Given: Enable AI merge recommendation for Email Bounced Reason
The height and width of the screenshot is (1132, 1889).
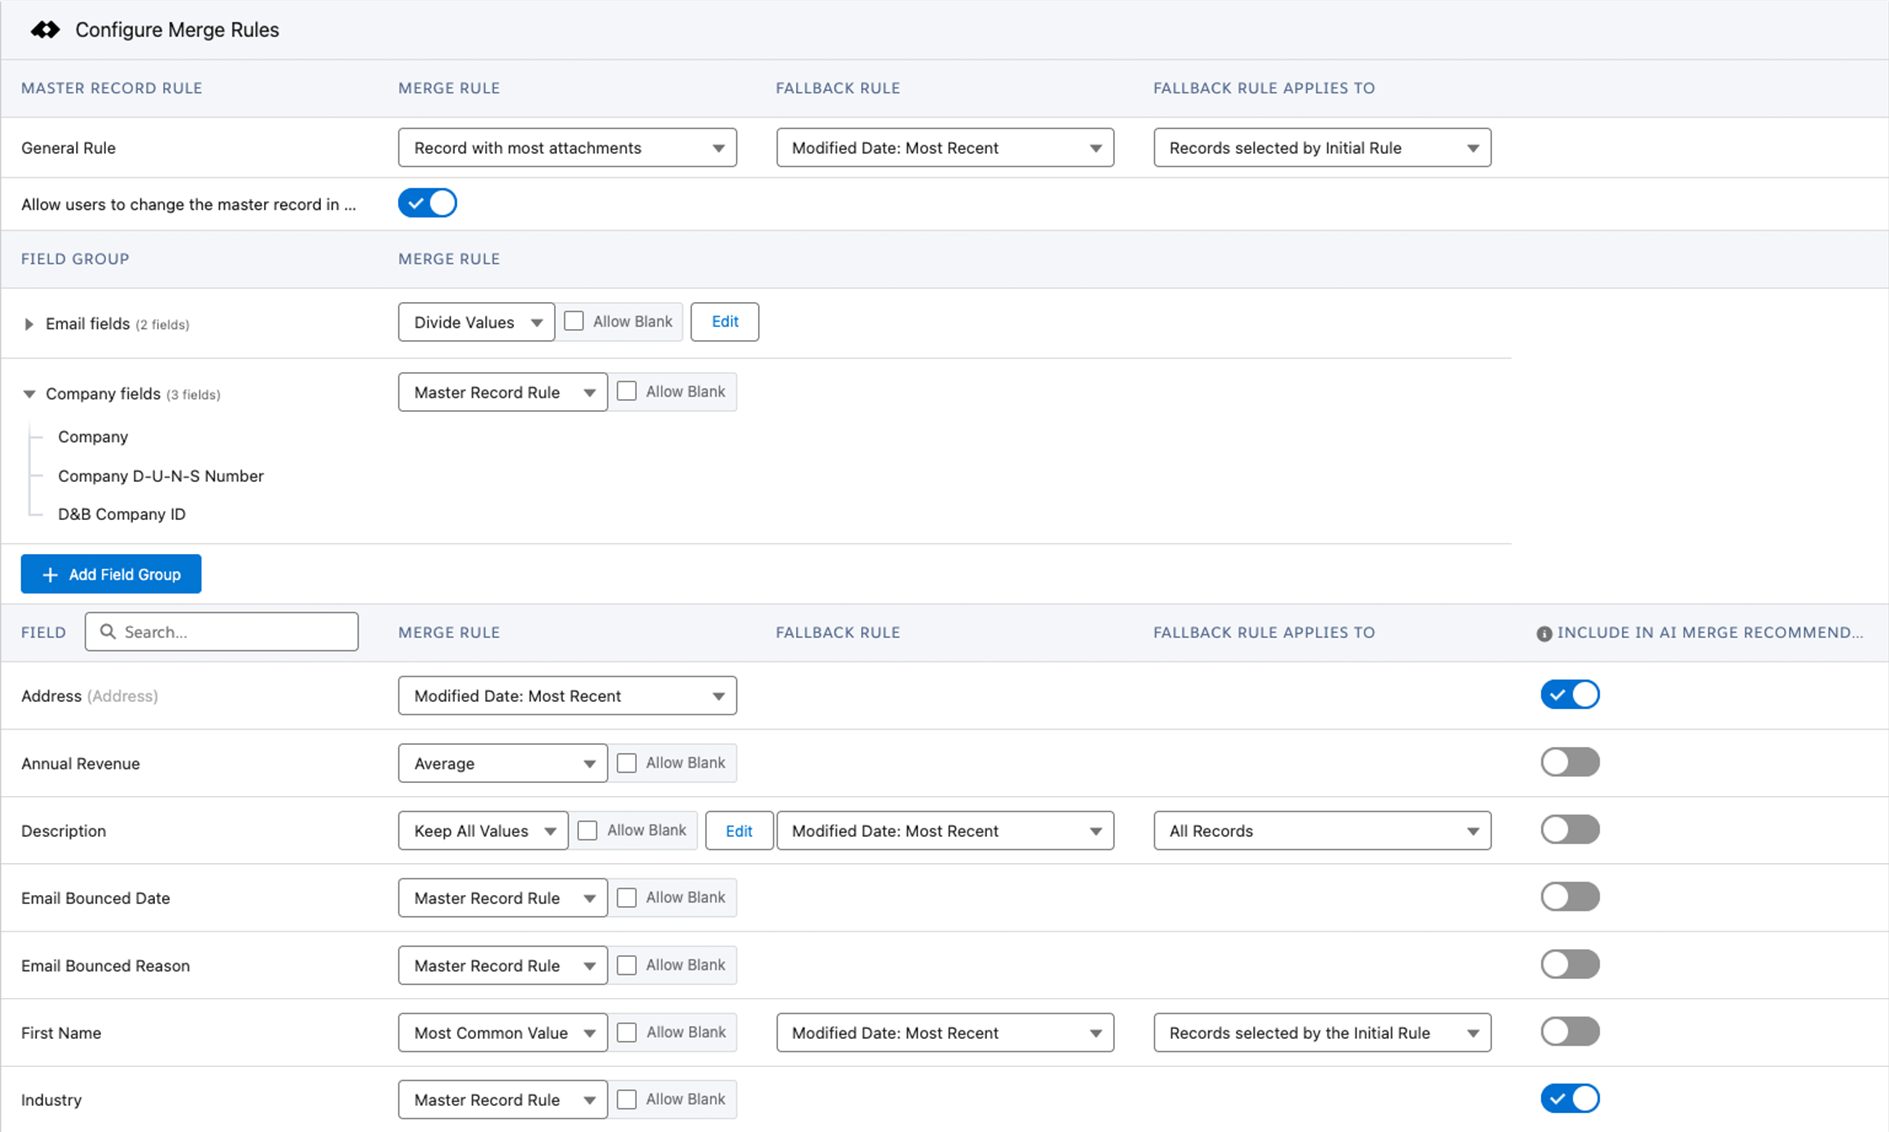Looking at the screenshot, I should [1570, 964].
